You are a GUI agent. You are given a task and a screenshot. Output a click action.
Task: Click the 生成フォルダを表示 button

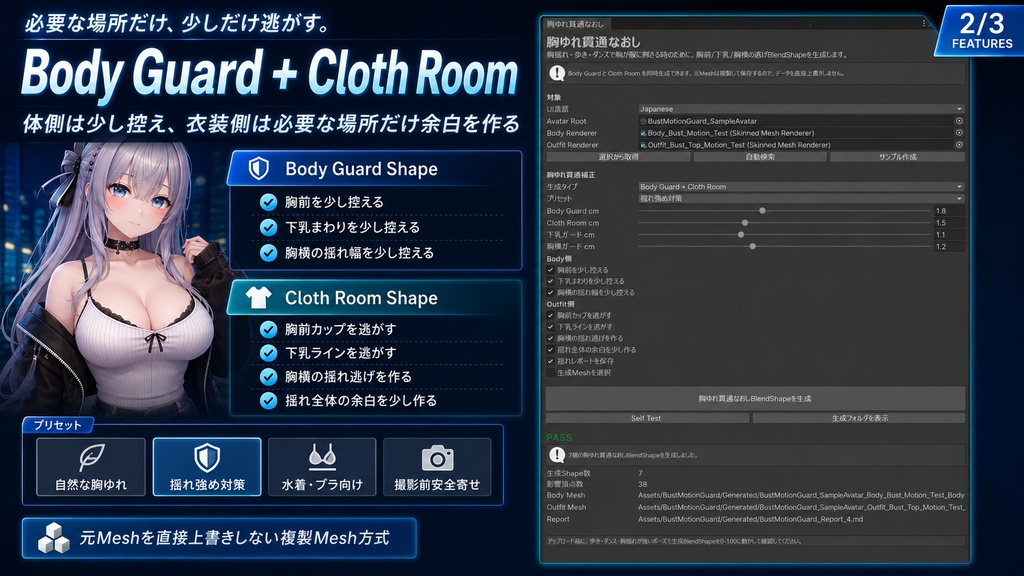click(x=859, y=418)
